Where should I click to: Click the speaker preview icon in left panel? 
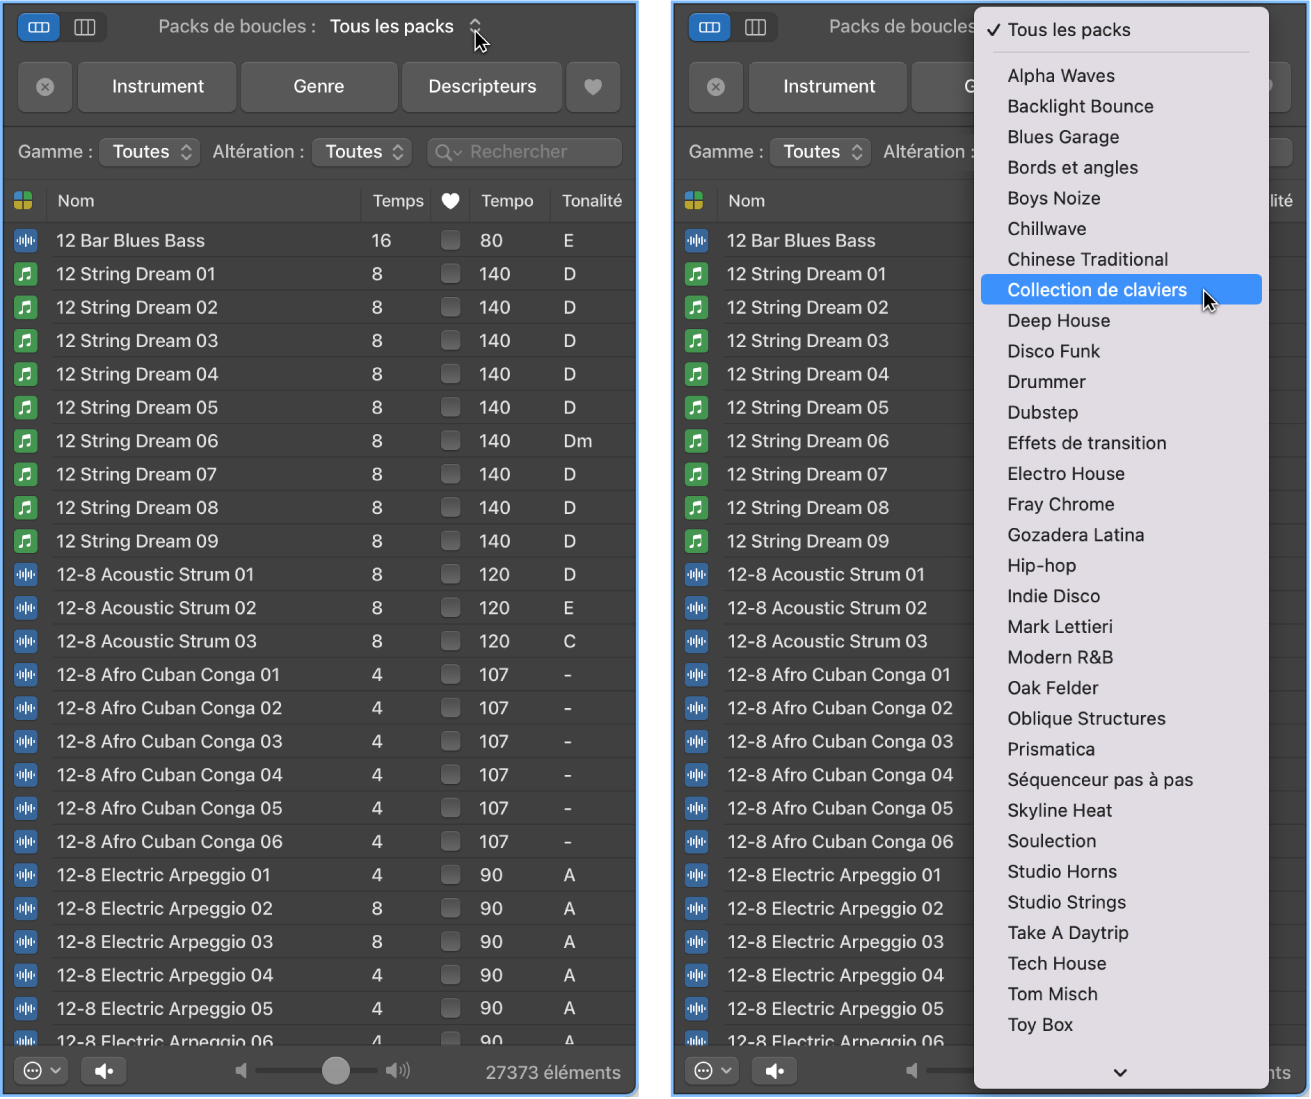pos(104,1071)
